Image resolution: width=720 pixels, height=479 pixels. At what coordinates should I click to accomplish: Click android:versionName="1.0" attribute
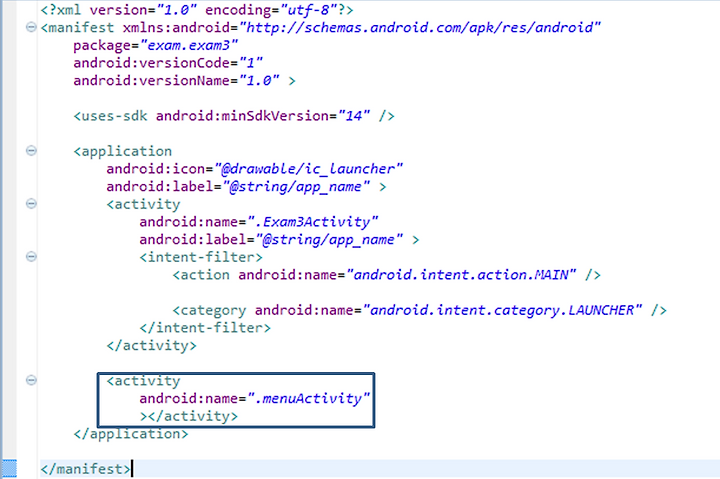[x=176, y=81]
